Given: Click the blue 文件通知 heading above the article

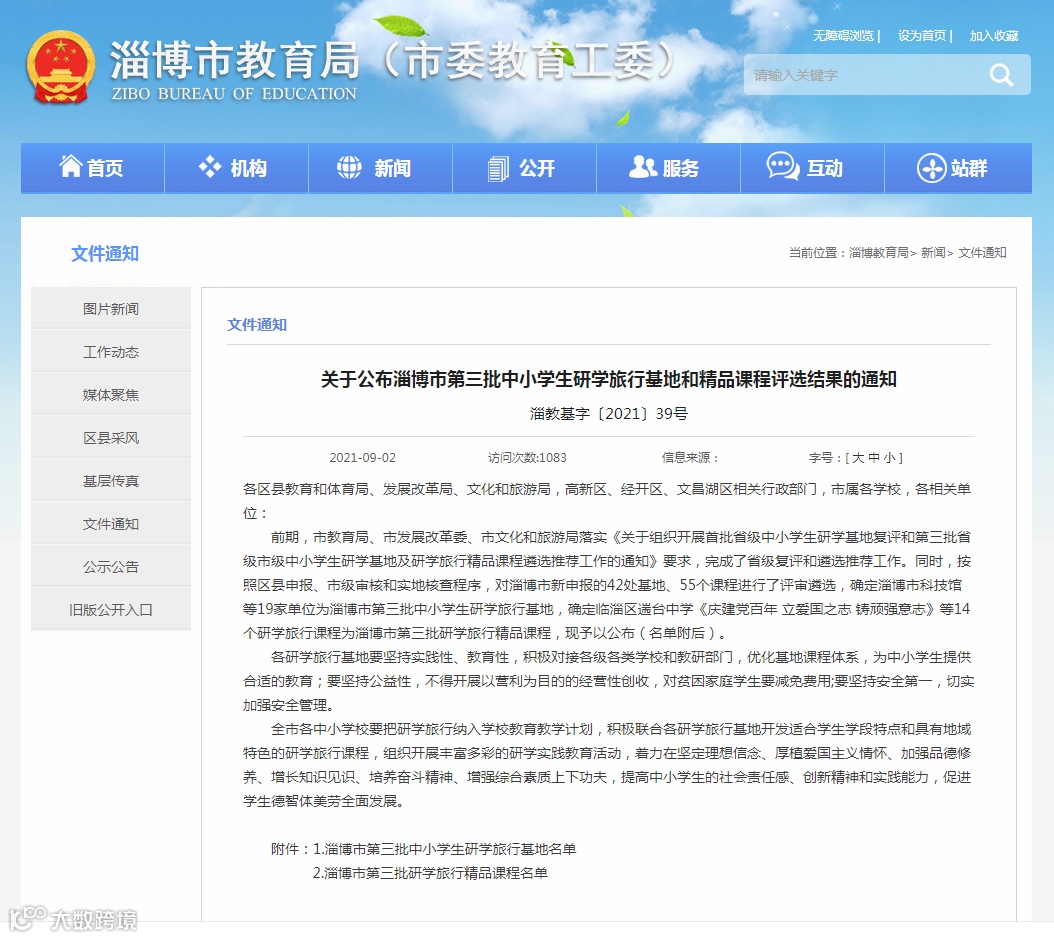Looking at the screenshot, I should click(x=257, y=325).
